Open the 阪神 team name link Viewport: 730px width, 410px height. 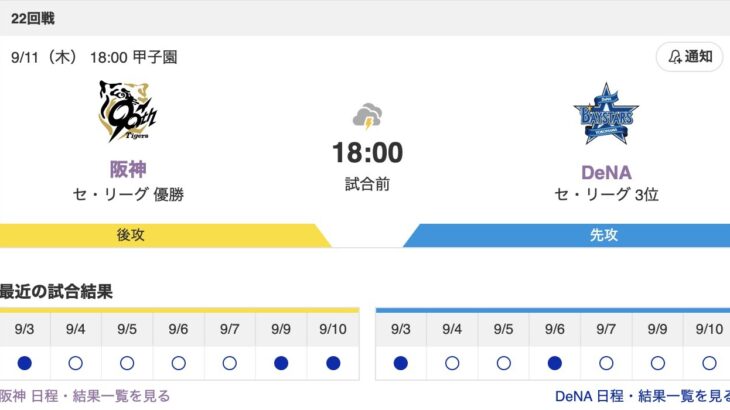pyautogui.click(x=128, y=169)
